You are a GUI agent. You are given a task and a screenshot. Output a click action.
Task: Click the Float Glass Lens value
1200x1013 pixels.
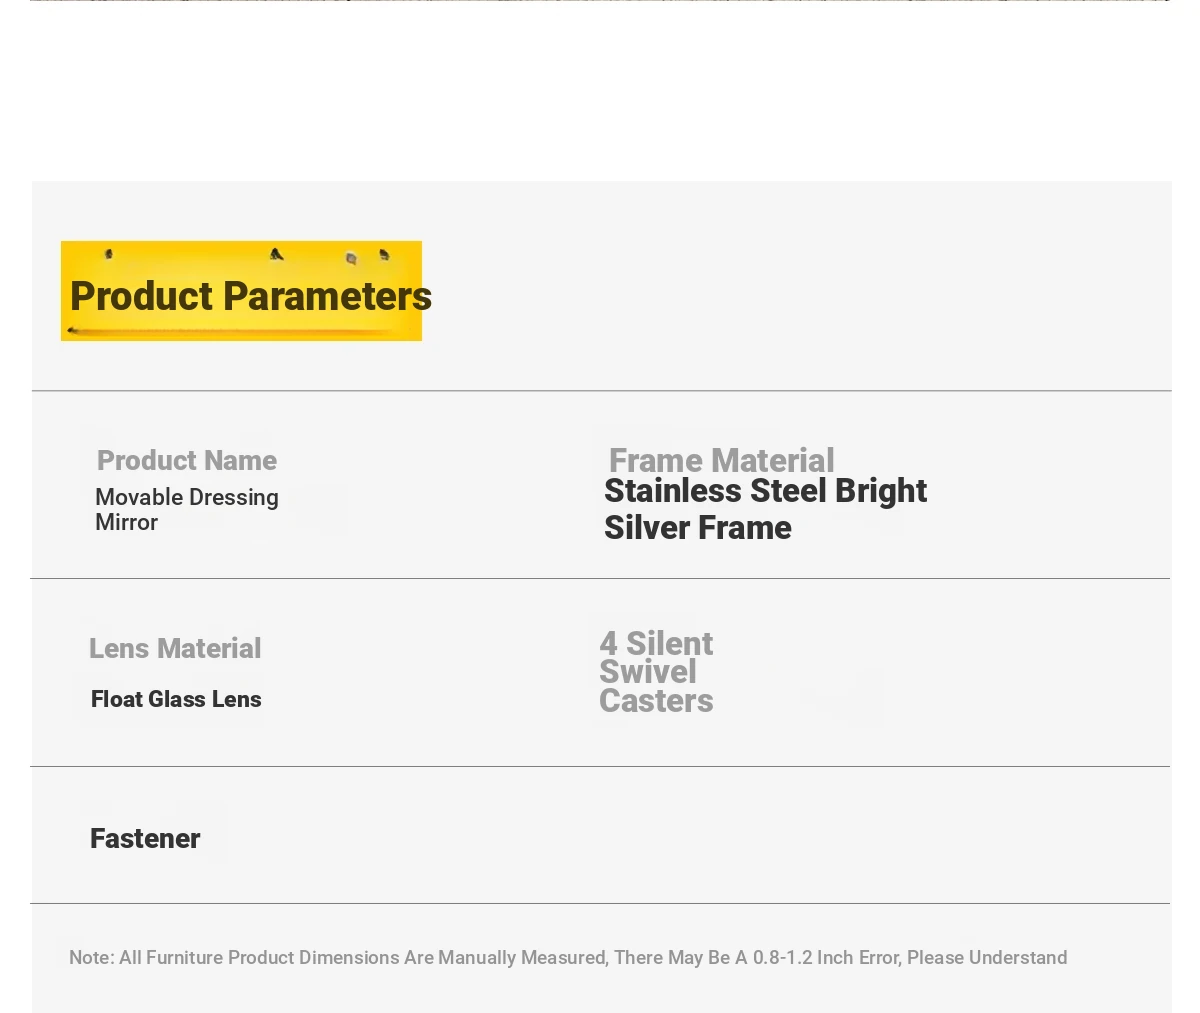(x=176, y=699)
